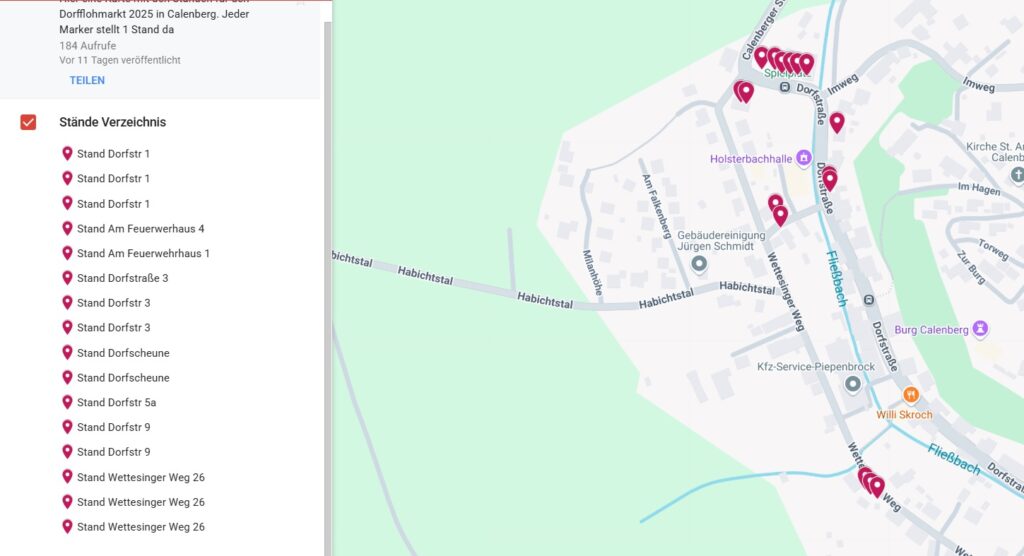Click pin icon beside Stand Dorfstr 5a
Image resolution: width=1024 pixels, height=556 pixels.
(68, 402)
